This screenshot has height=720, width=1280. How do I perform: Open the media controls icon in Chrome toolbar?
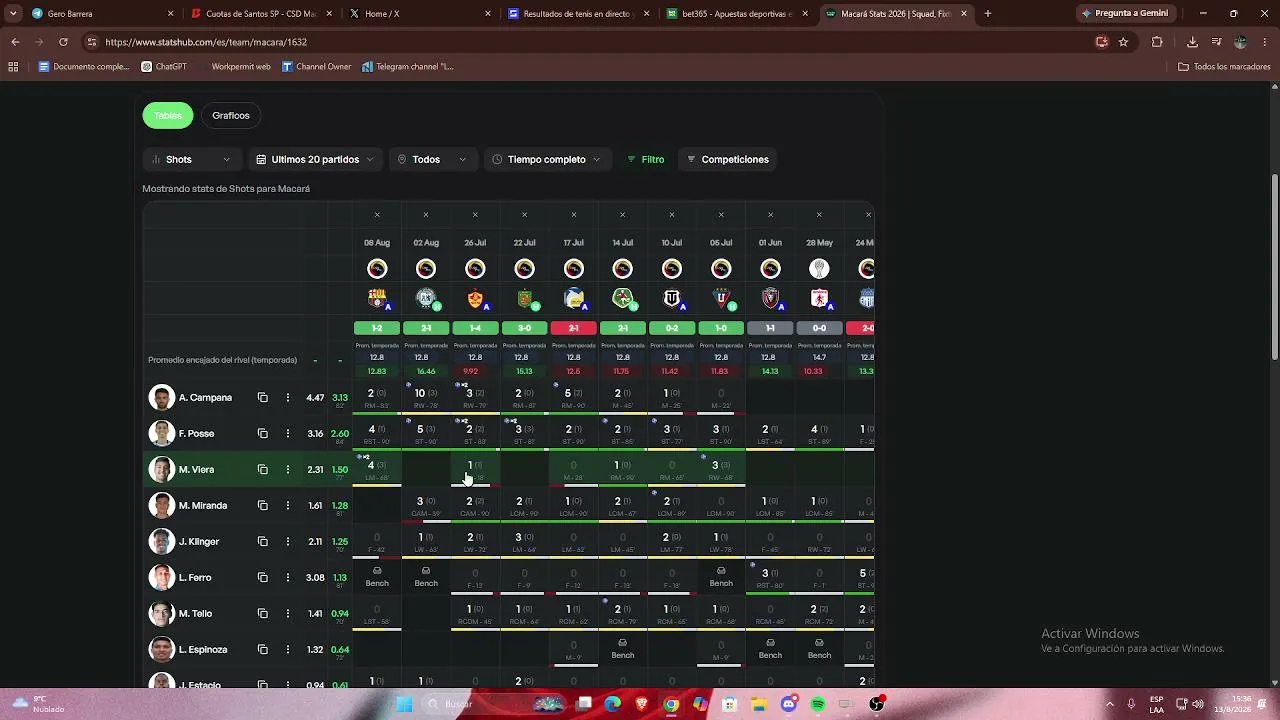(1216, 42)
